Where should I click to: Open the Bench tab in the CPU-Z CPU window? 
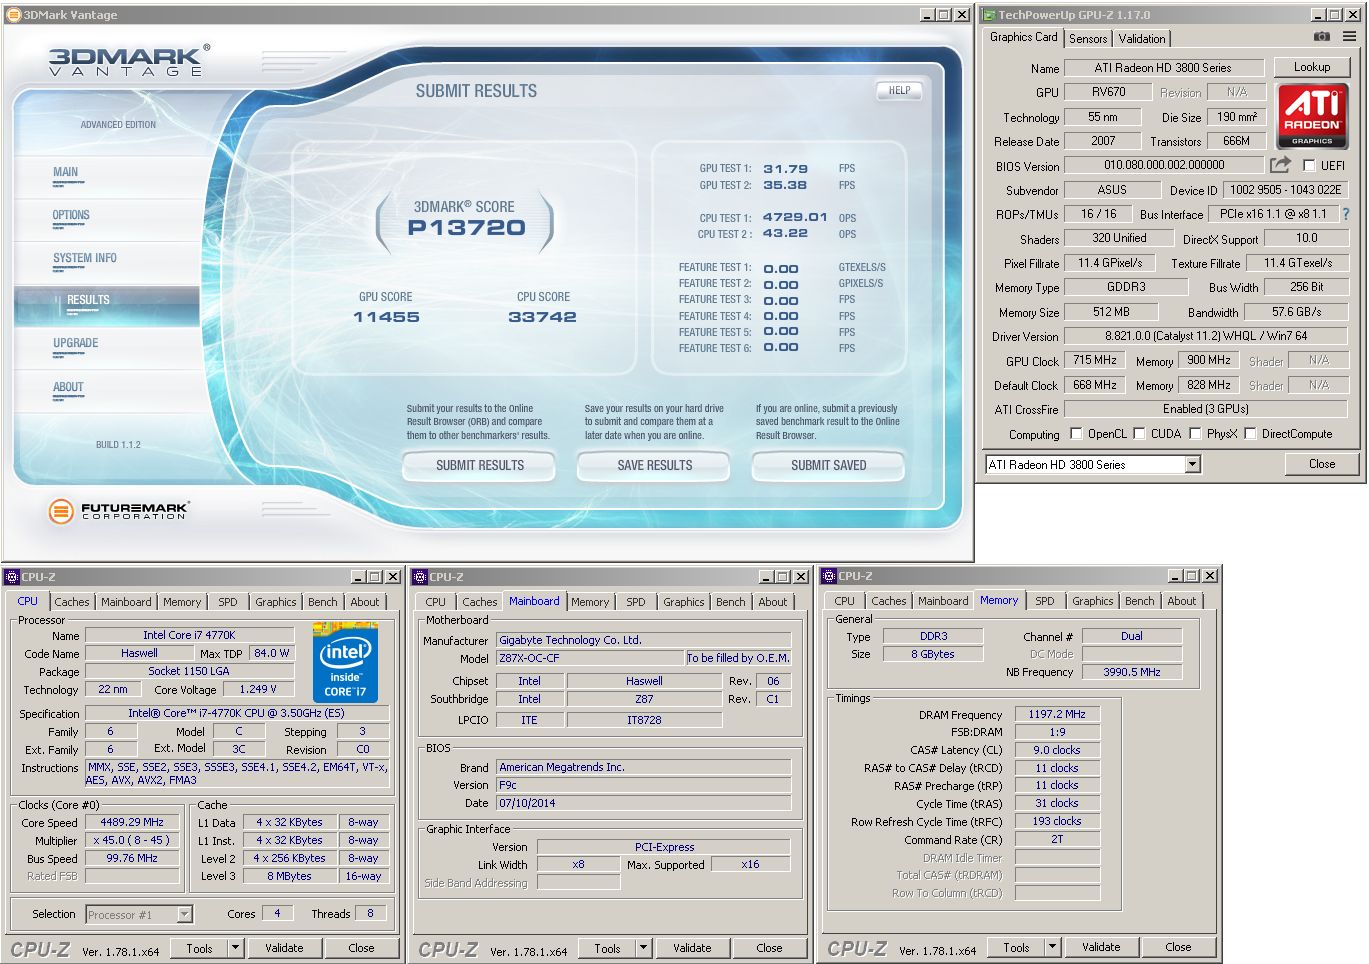tap(323, 602)
